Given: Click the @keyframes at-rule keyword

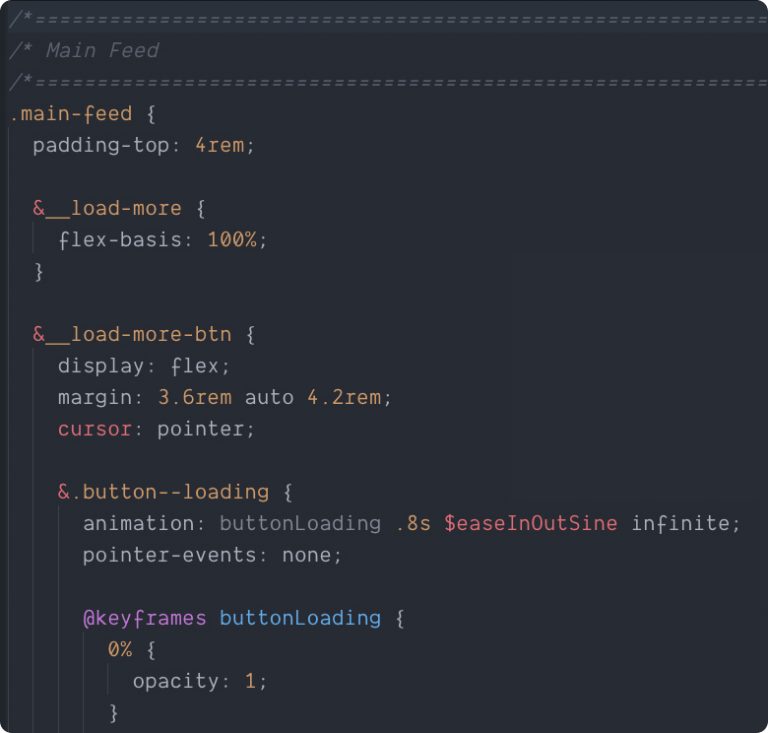Looking at the screenshot, I should (x=144, y=618).
